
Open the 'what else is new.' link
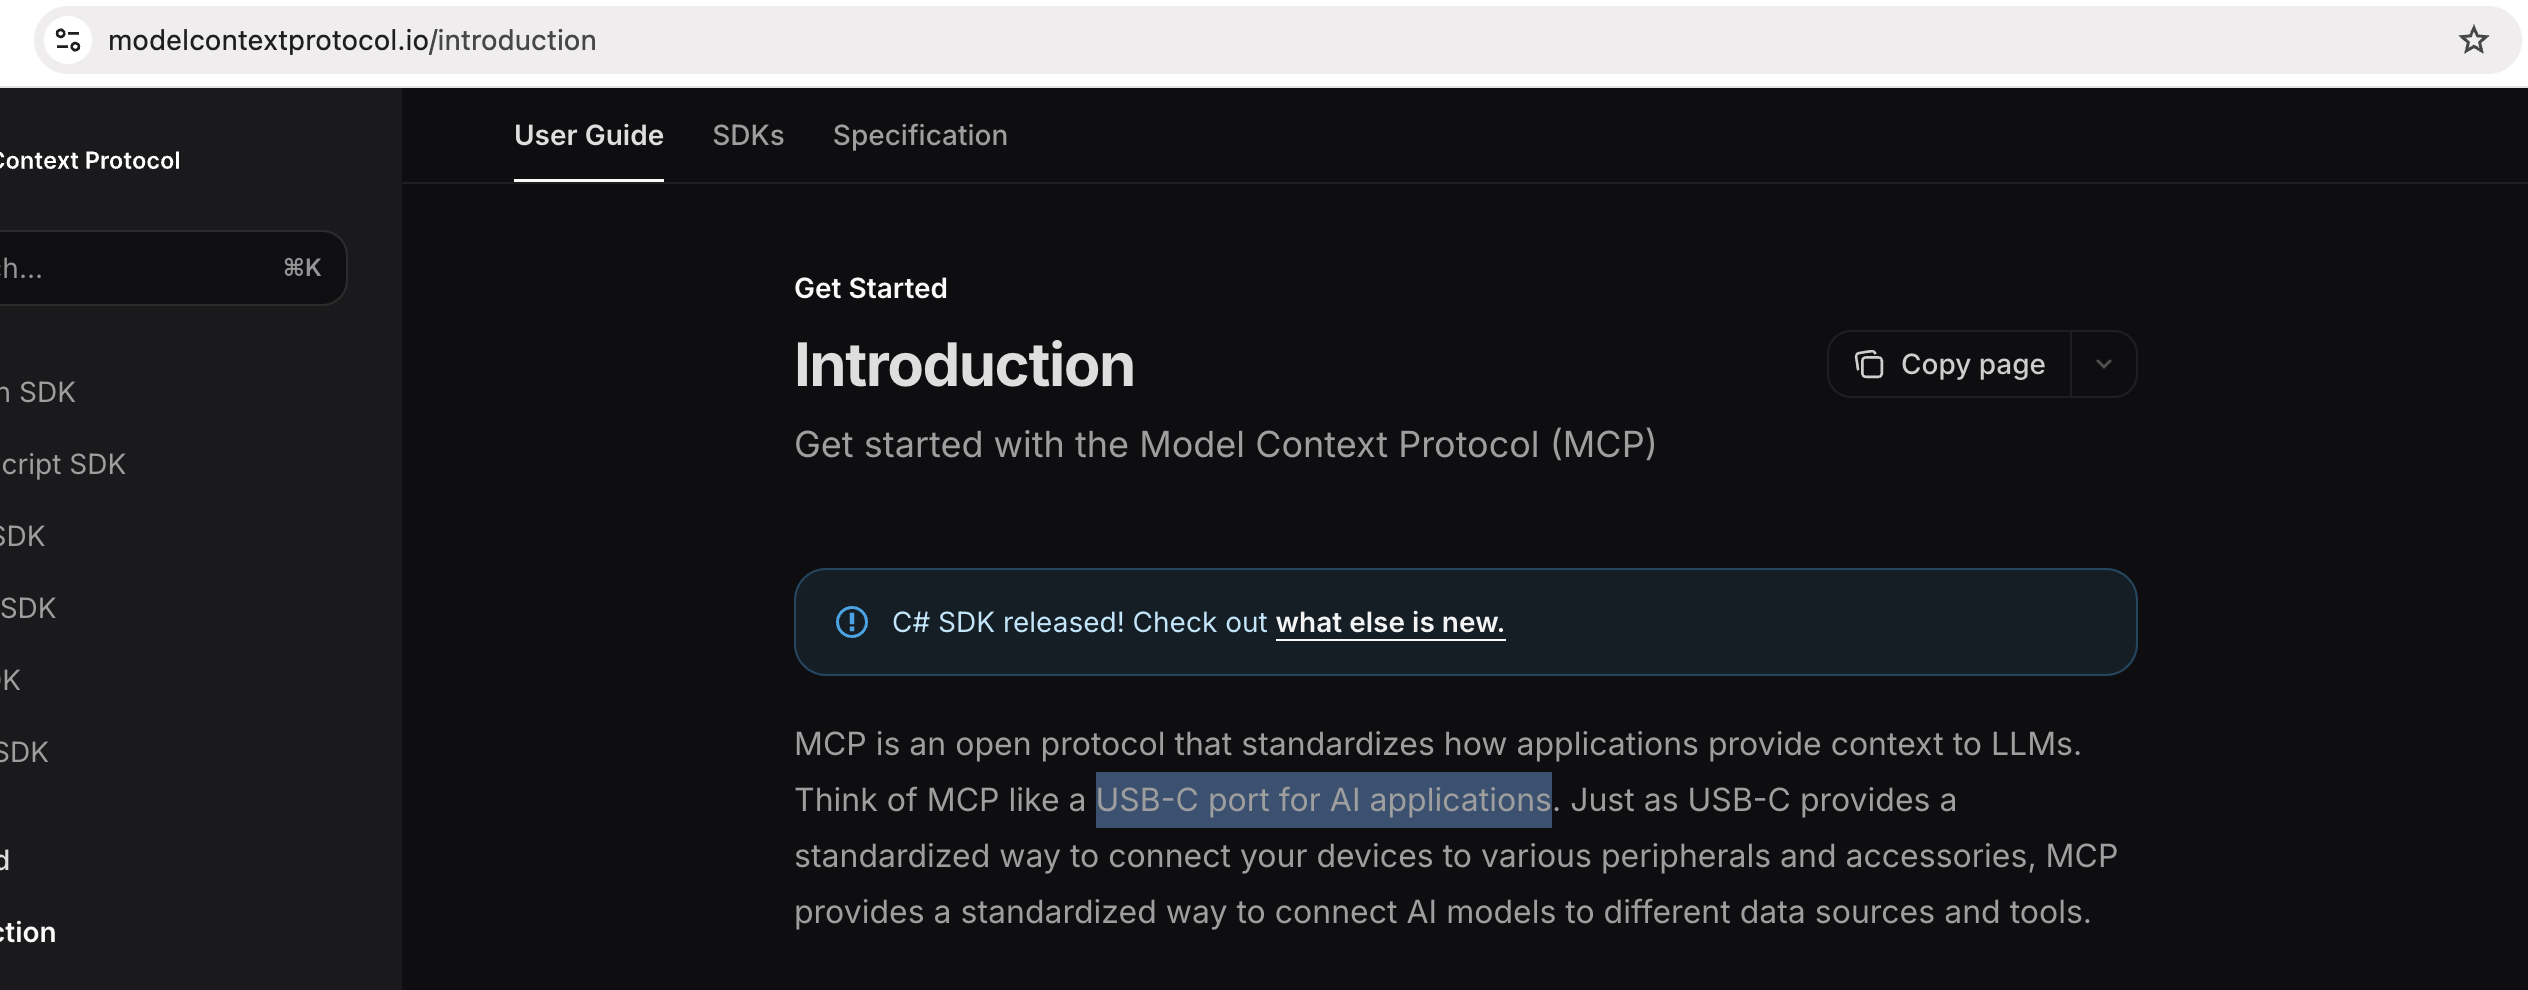(x=1390, y=622)
